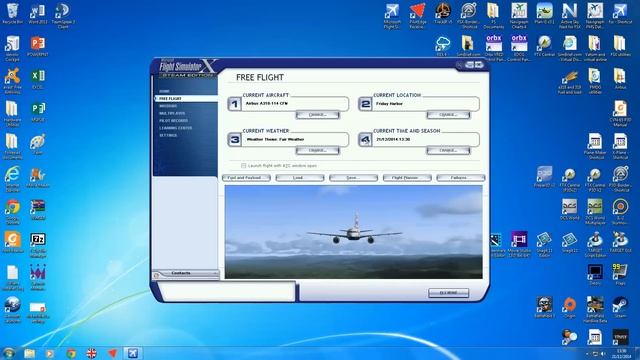The image size is (640, 360).
Task: Open the DCS World desktop shortcut
Action: click(x=570, y=207)
